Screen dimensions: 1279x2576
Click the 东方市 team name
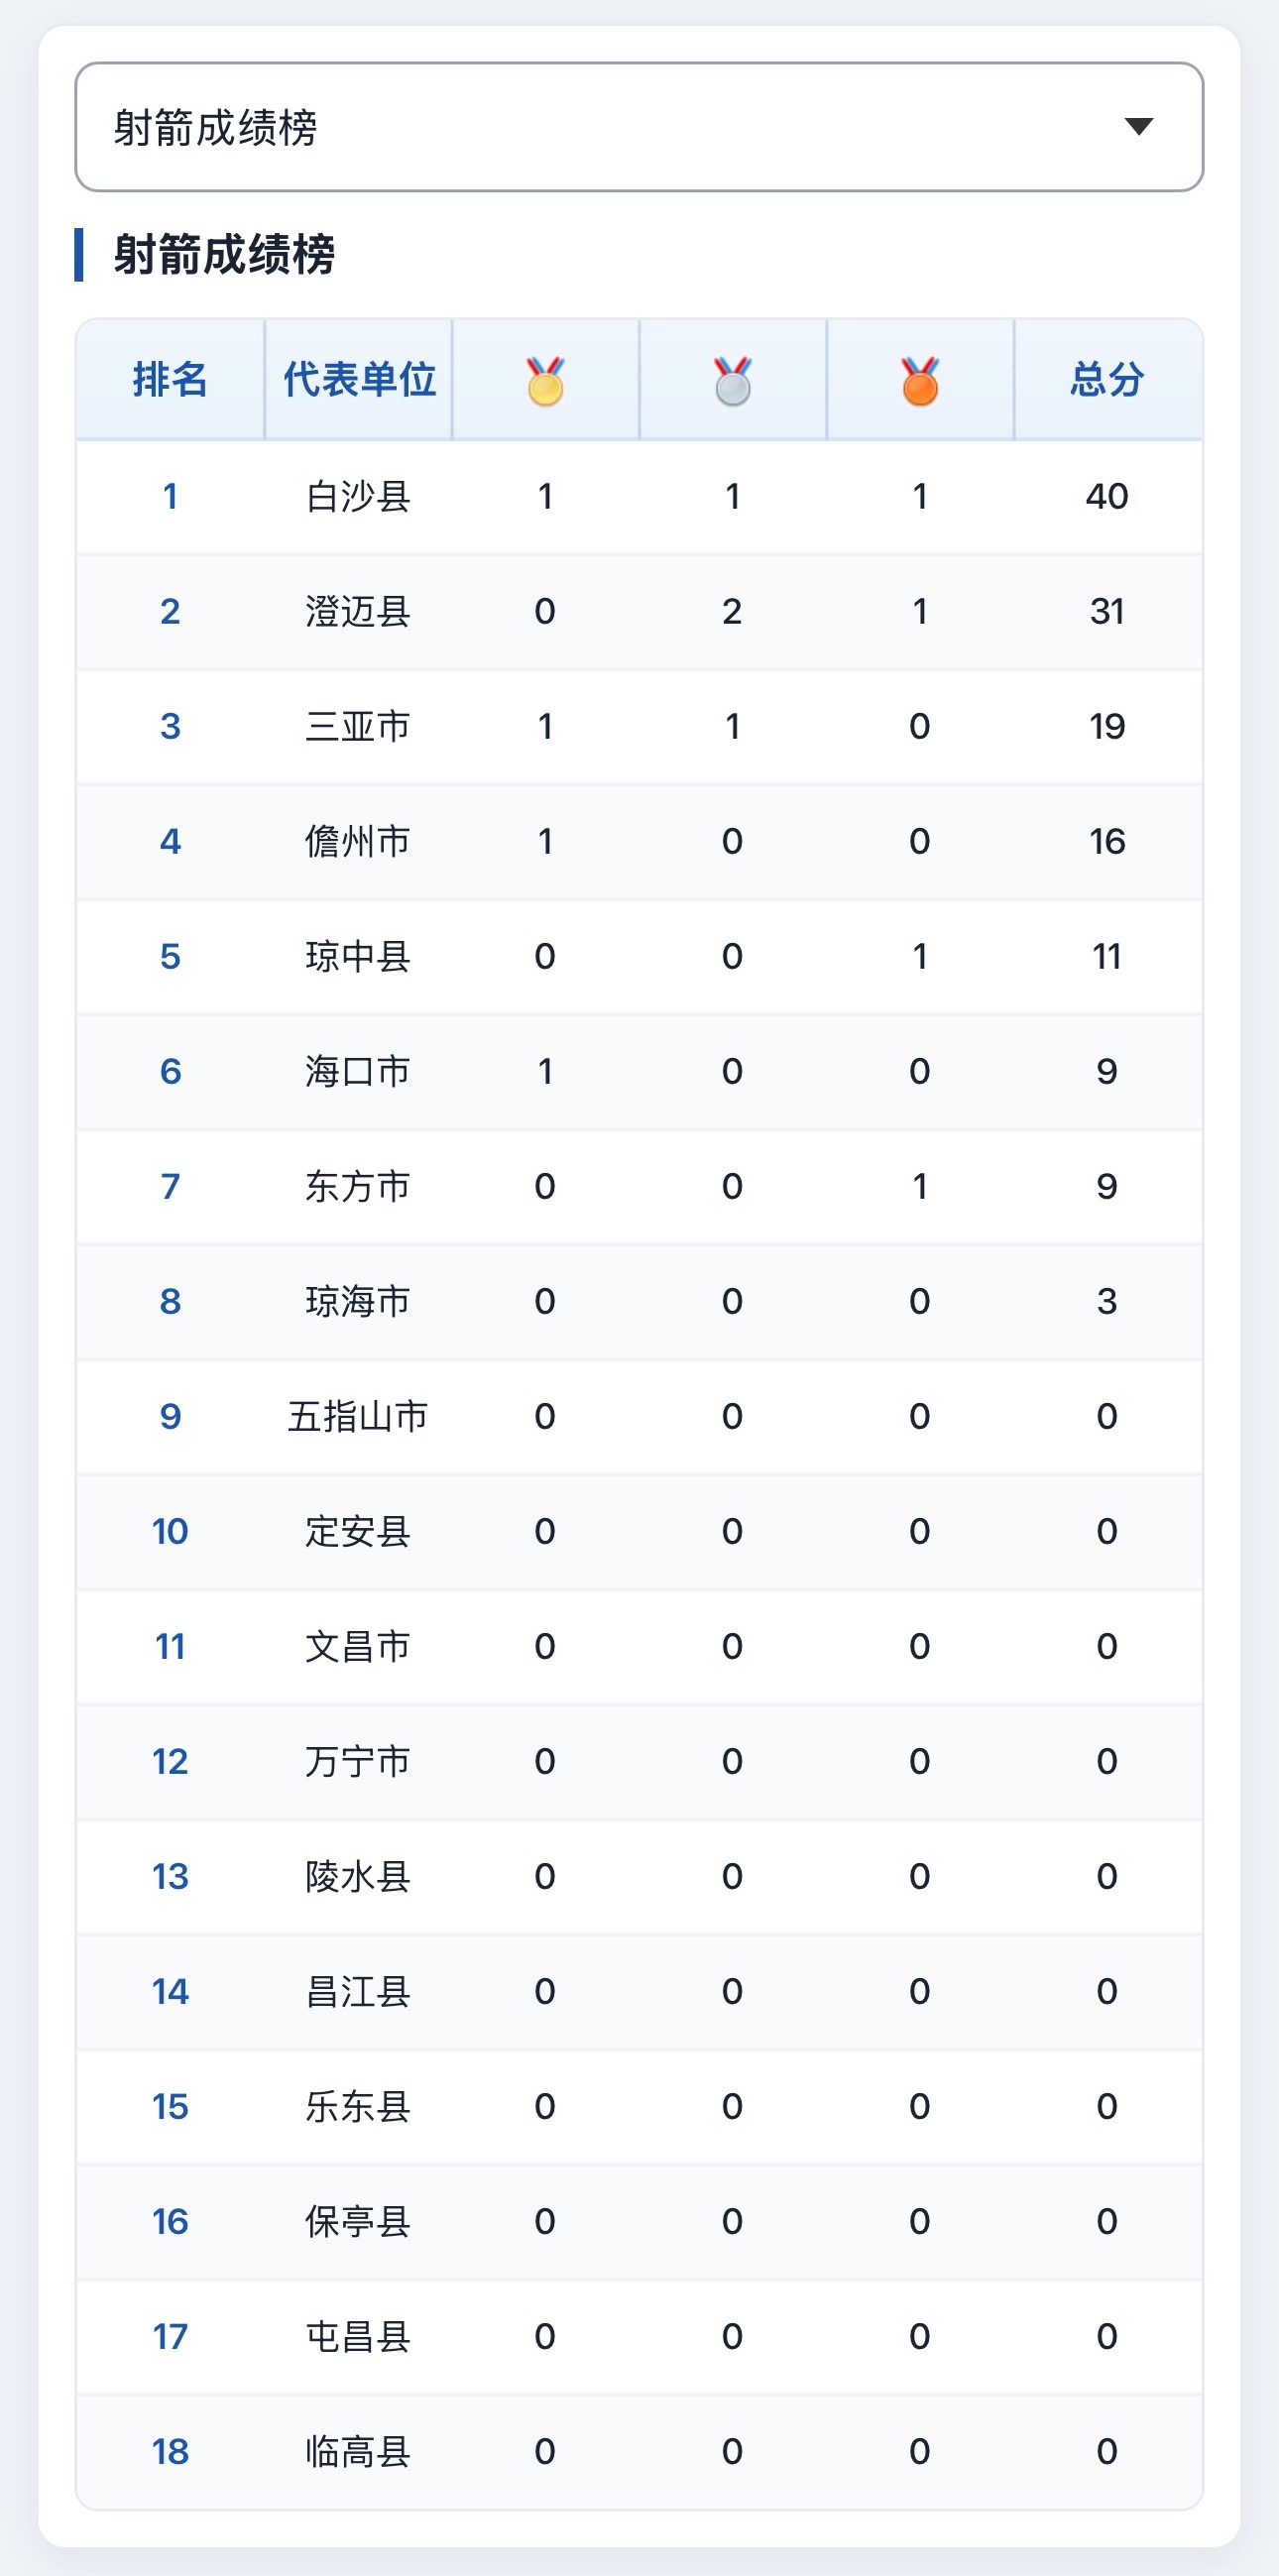pyautogui.click(x=358, y=1186)
